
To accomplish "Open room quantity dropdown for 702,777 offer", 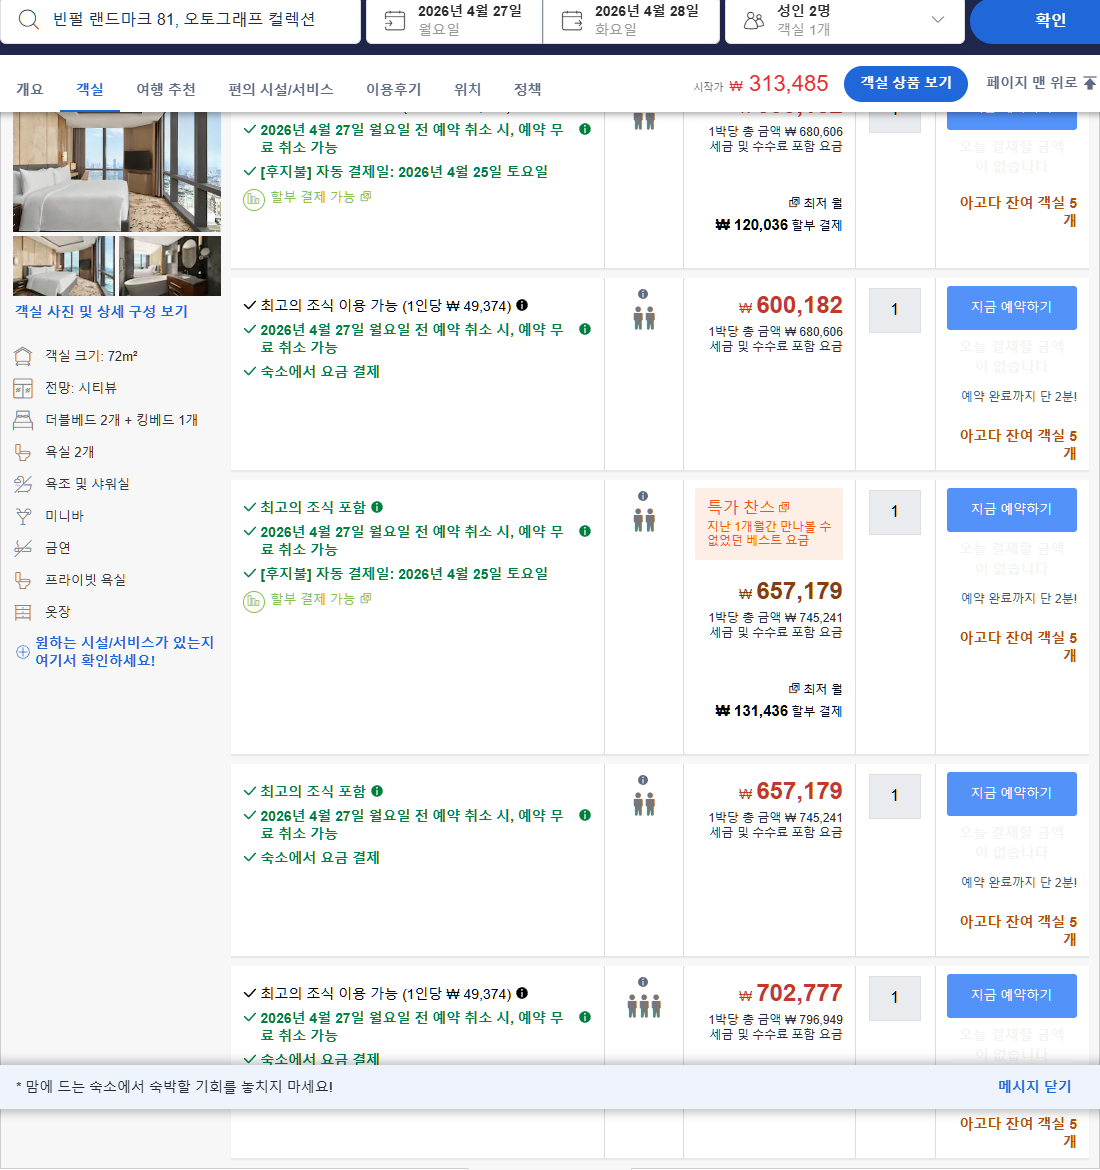I will [895, 998].
